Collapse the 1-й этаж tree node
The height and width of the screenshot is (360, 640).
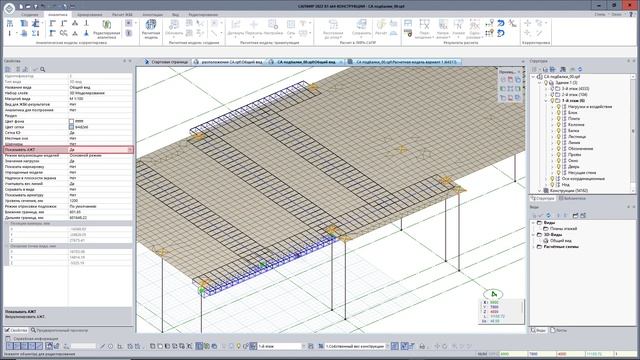click(x=546, y=100)
